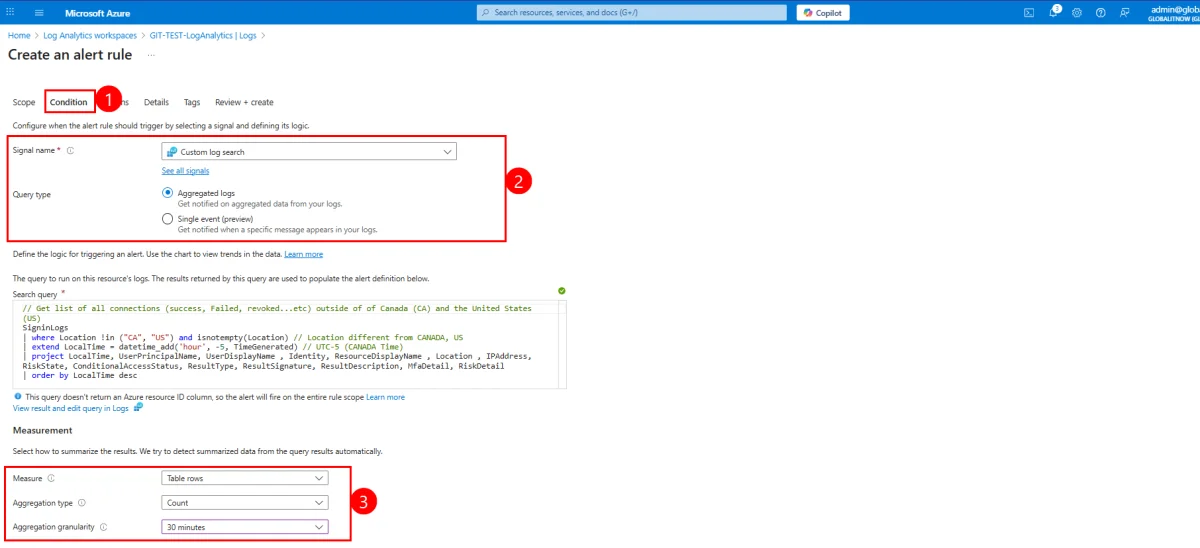Select the Aggregated logs radio button
The height and width of the screenshot is (548, 1200).
click(x=167, y=193)
